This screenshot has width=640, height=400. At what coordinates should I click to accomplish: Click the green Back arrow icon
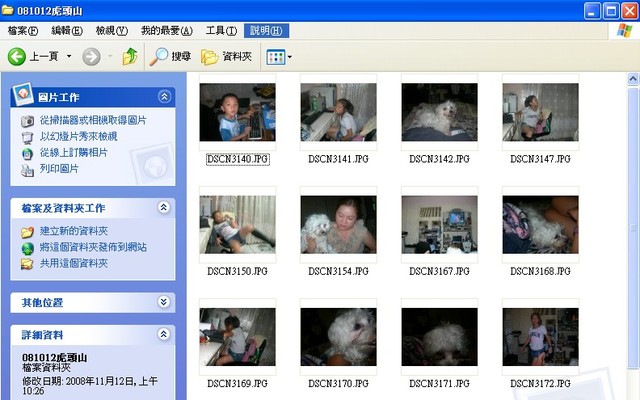click(17, 57)
